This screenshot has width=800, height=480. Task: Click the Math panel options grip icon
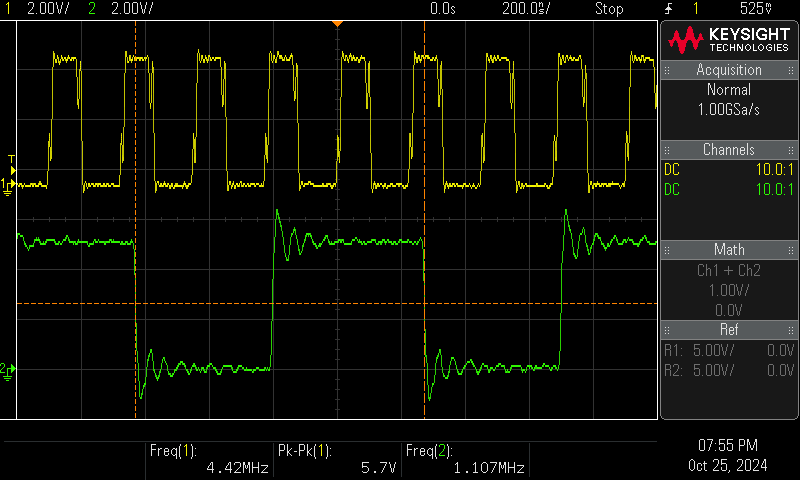(791, 250)
